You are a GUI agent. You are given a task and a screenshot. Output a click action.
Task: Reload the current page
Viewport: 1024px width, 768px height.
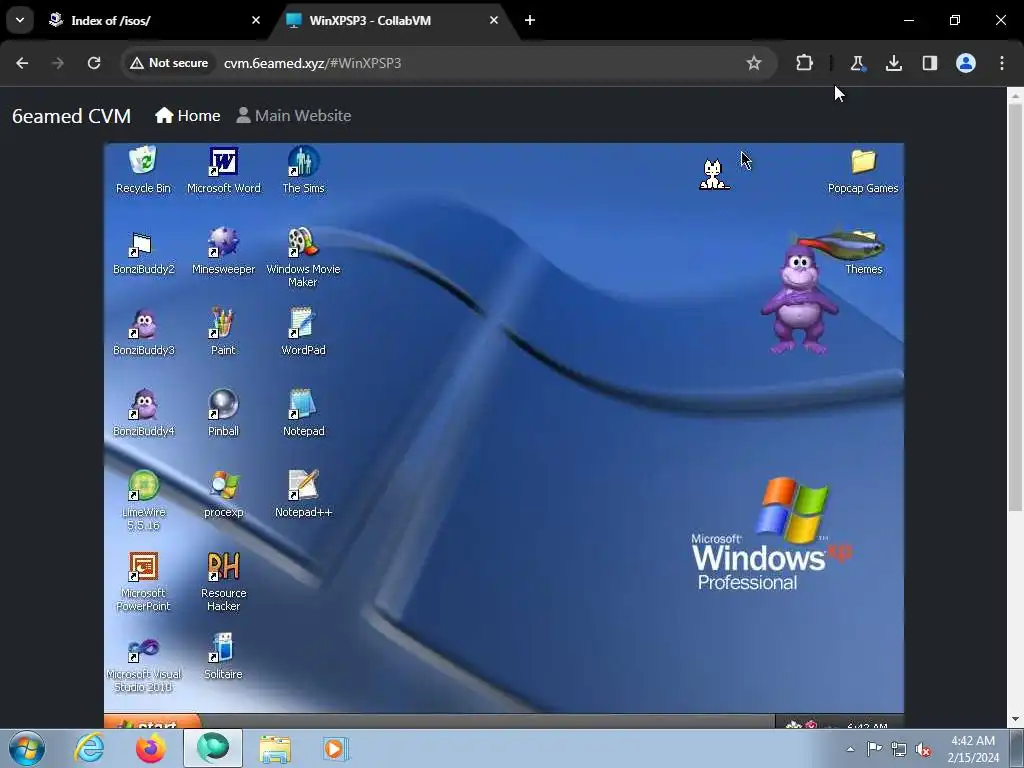click(x=94, y=63)
